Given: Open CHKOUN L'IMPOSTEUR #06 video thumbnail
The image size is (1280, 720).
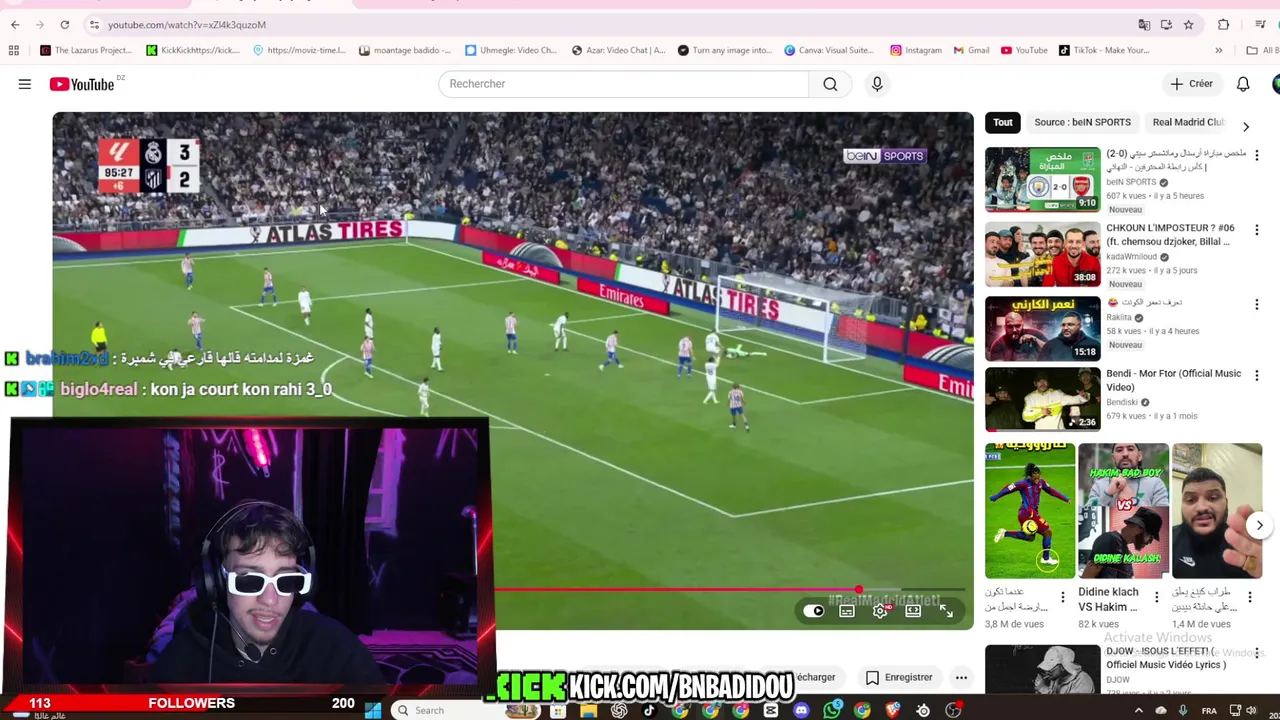Looking at the screenshot, I should point(1042,254).
